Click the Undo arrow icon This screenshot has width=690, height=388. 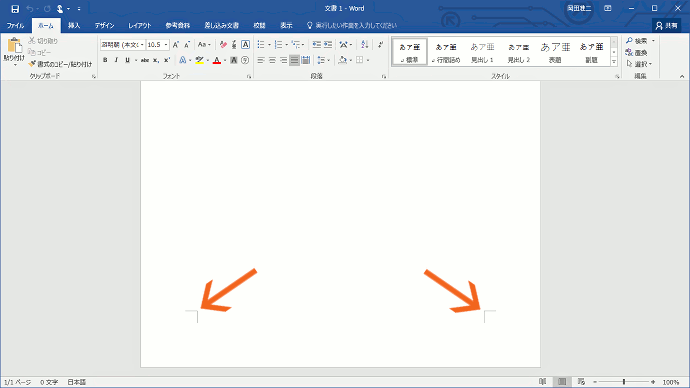click(29, 9)
